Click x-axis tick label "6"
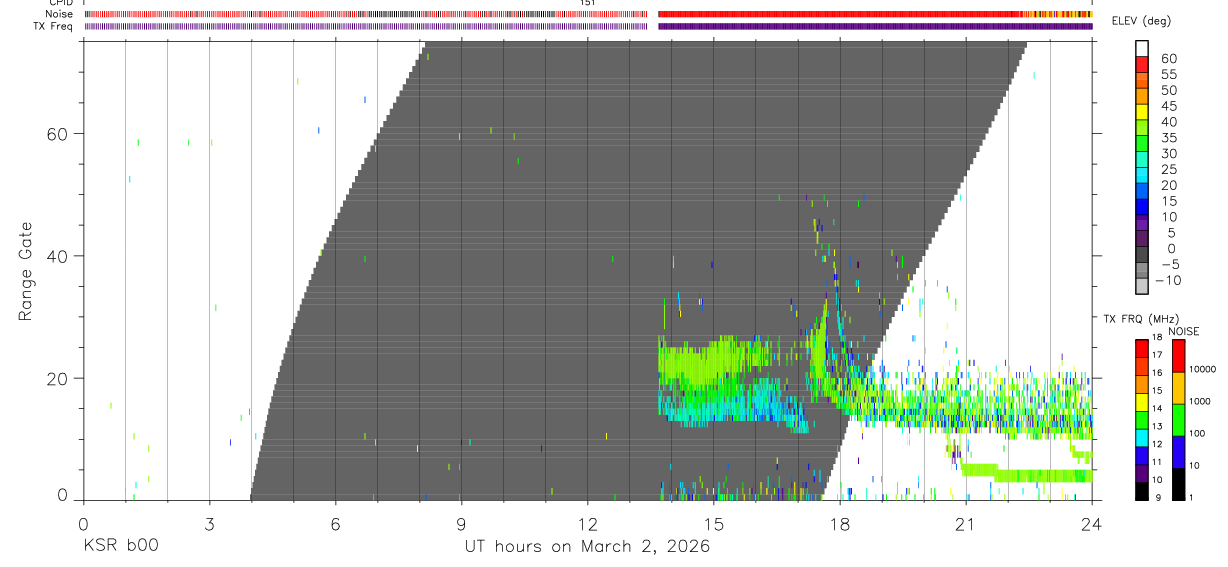The image size is (1228, 567). point(335,523)
